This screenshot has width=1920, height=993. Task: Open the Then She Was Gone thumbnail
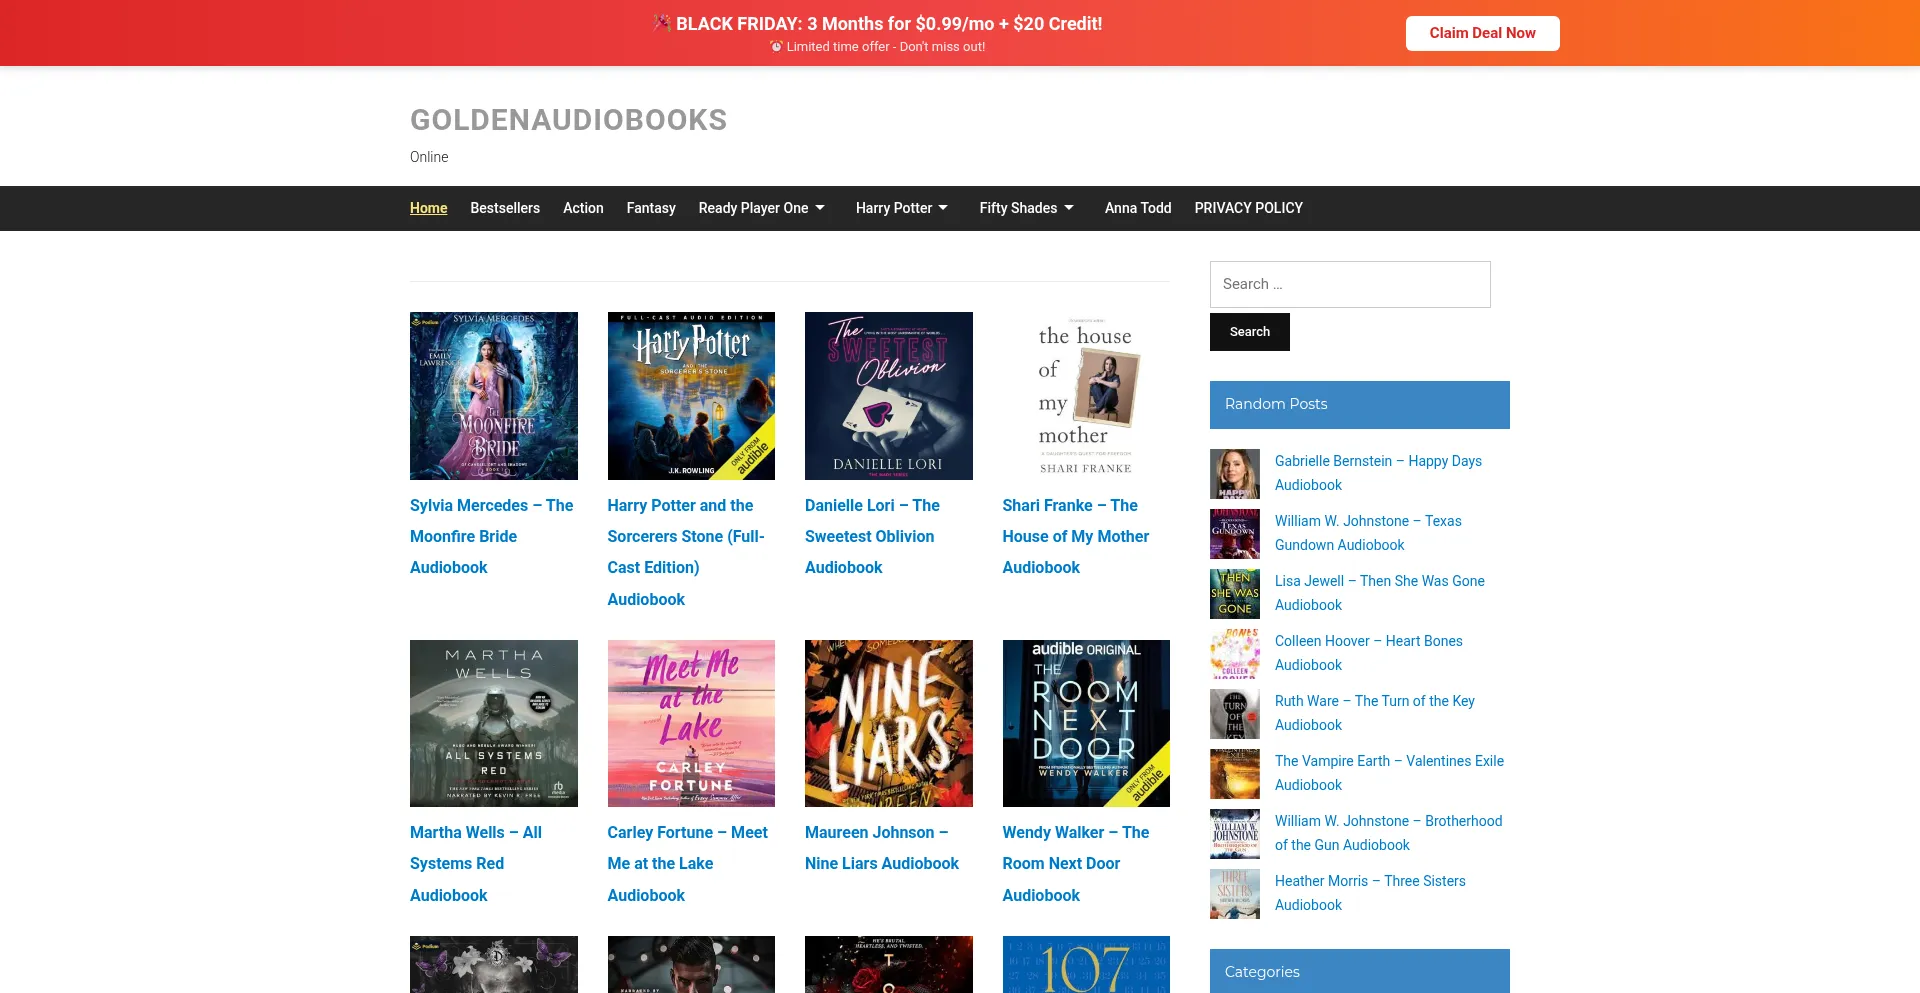[x=1235, y=594]
